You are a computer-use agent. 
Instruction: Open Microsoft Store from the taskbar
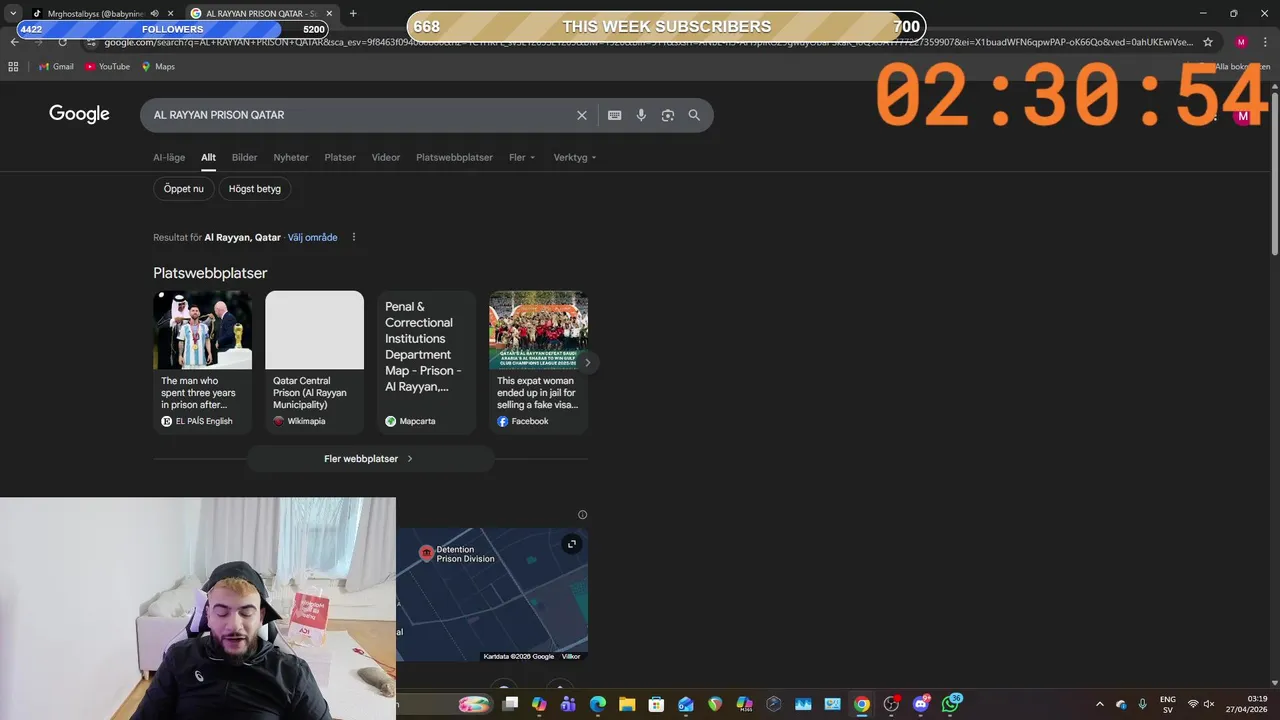pos(656,704)
